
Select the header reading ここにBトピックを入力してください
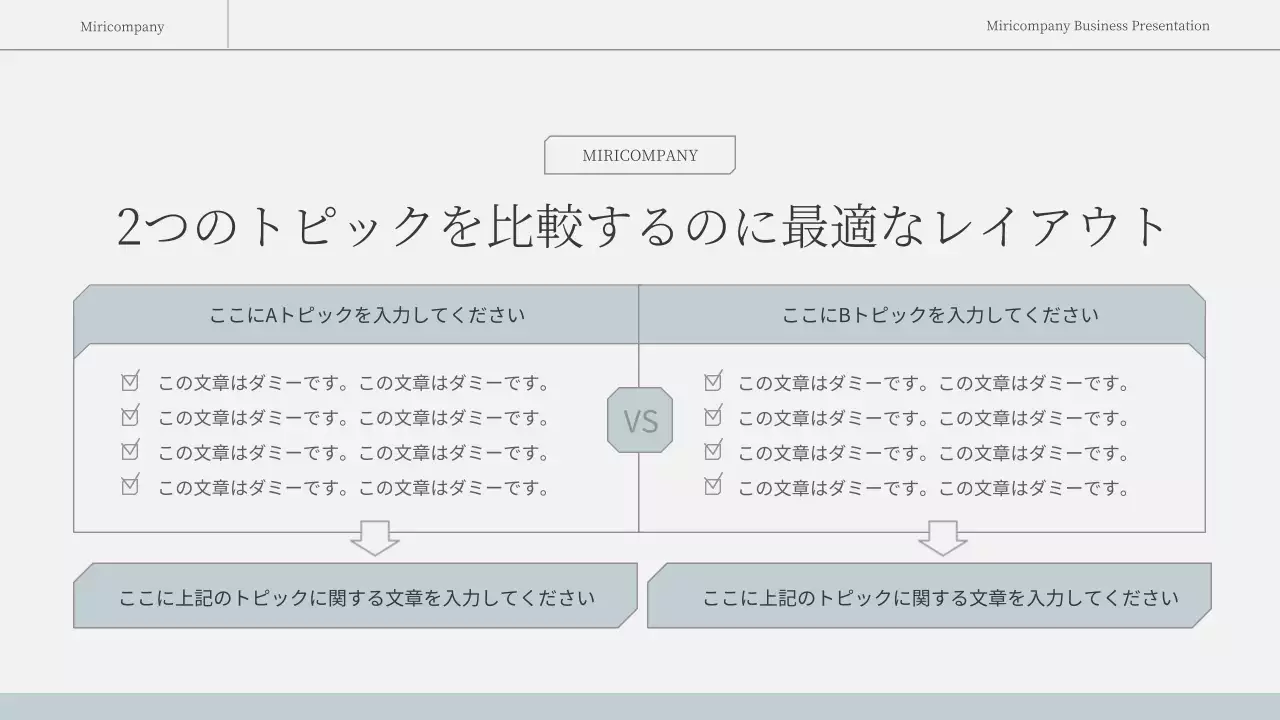click(940, 313)
